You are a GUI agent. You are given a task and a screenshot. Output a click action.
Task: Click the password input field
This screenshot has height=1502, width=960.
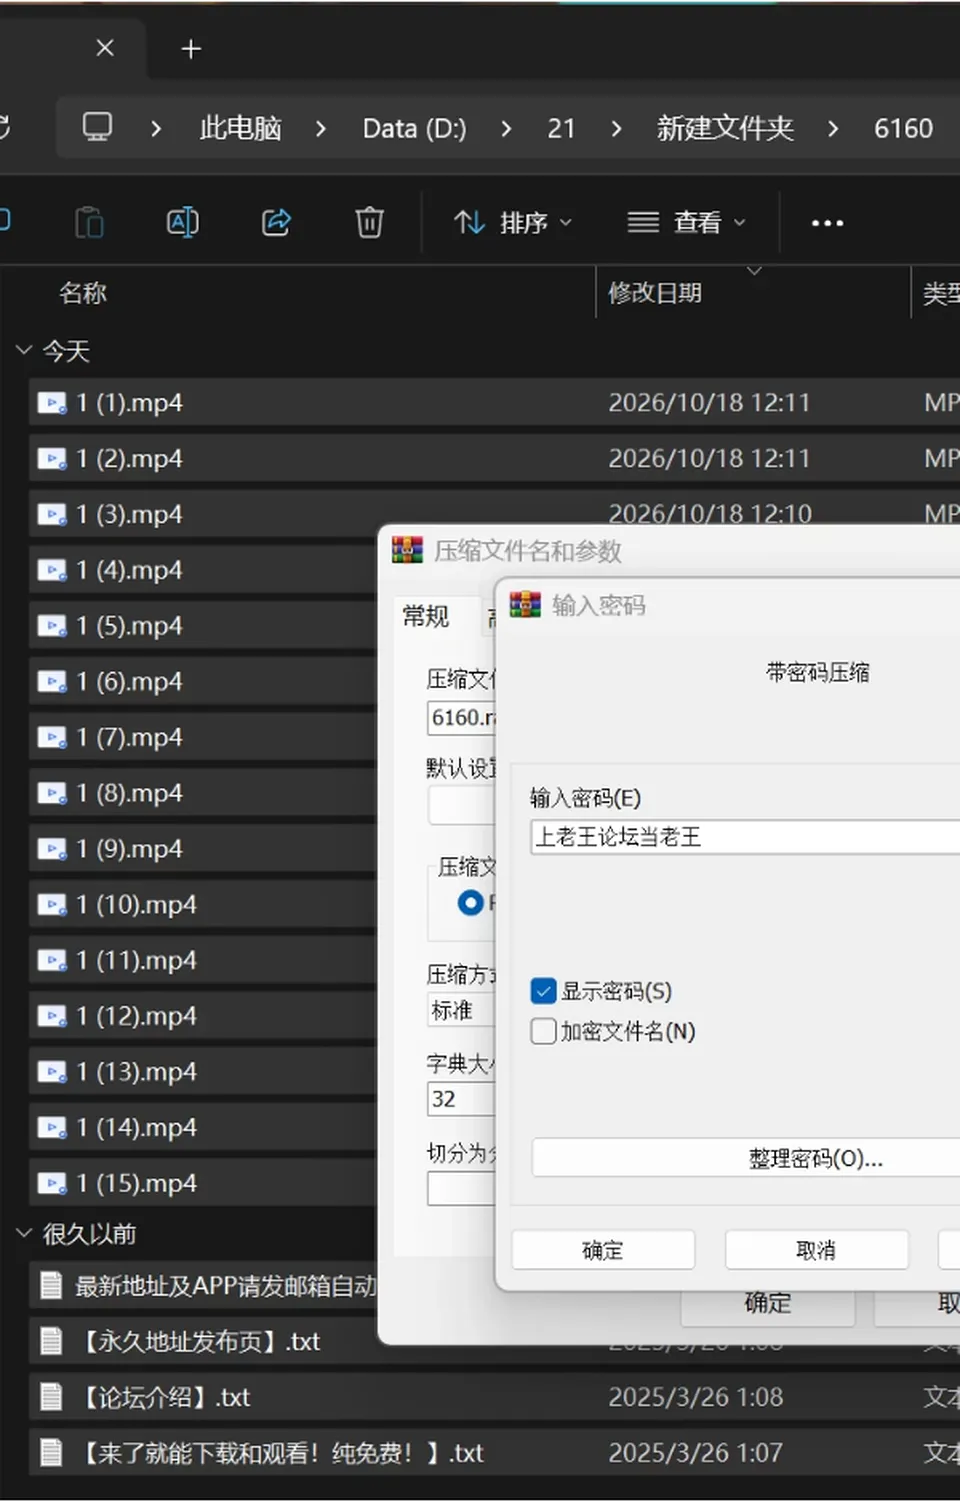point(745,837)
